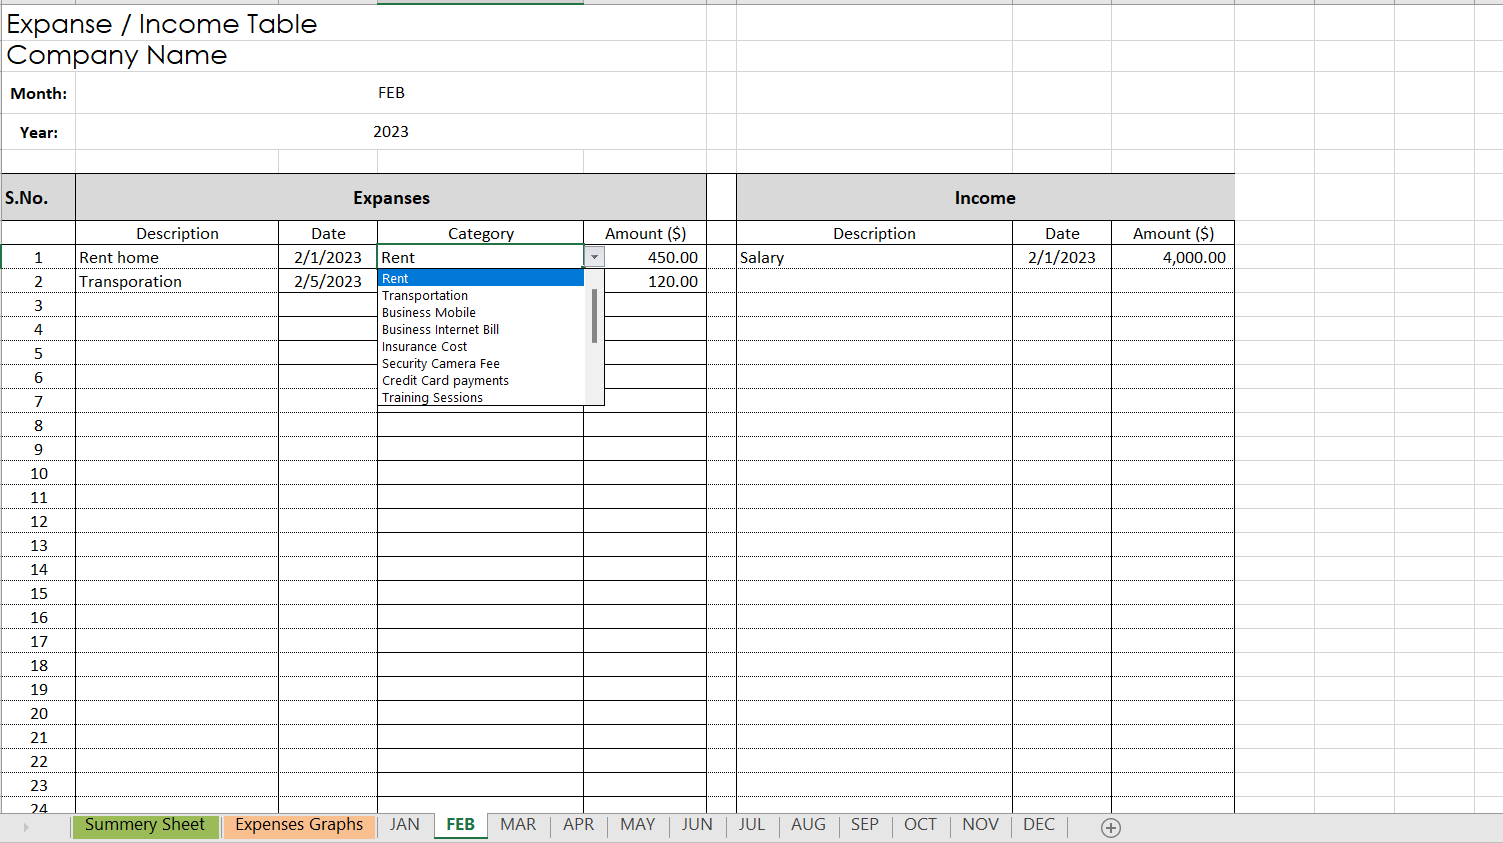The height and width of the screenshot is (843, 1503).
Task: Switch to the Summery Sheet tab
Action: pyautogui.click(x=144, y=825)
